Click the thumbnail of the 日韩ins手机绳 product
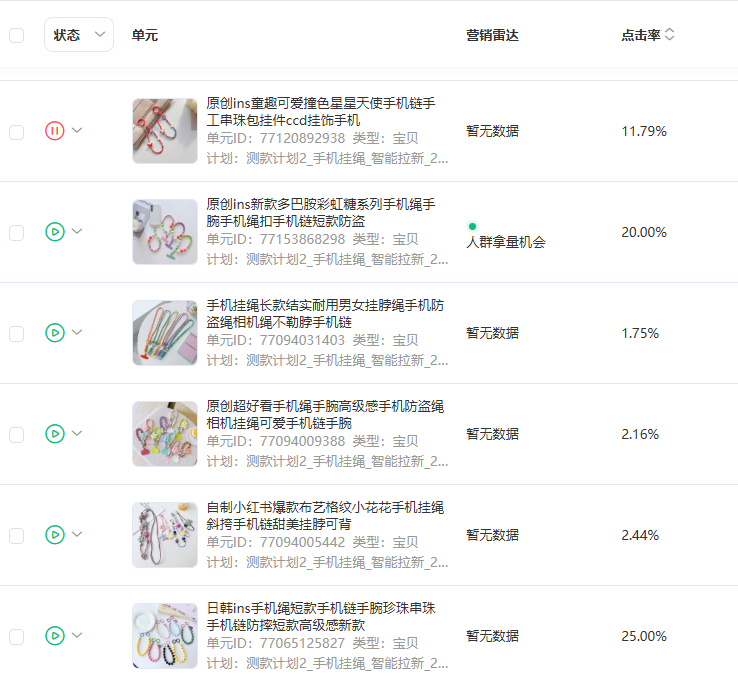Screen dimensions: 738x683 (165, 636)
